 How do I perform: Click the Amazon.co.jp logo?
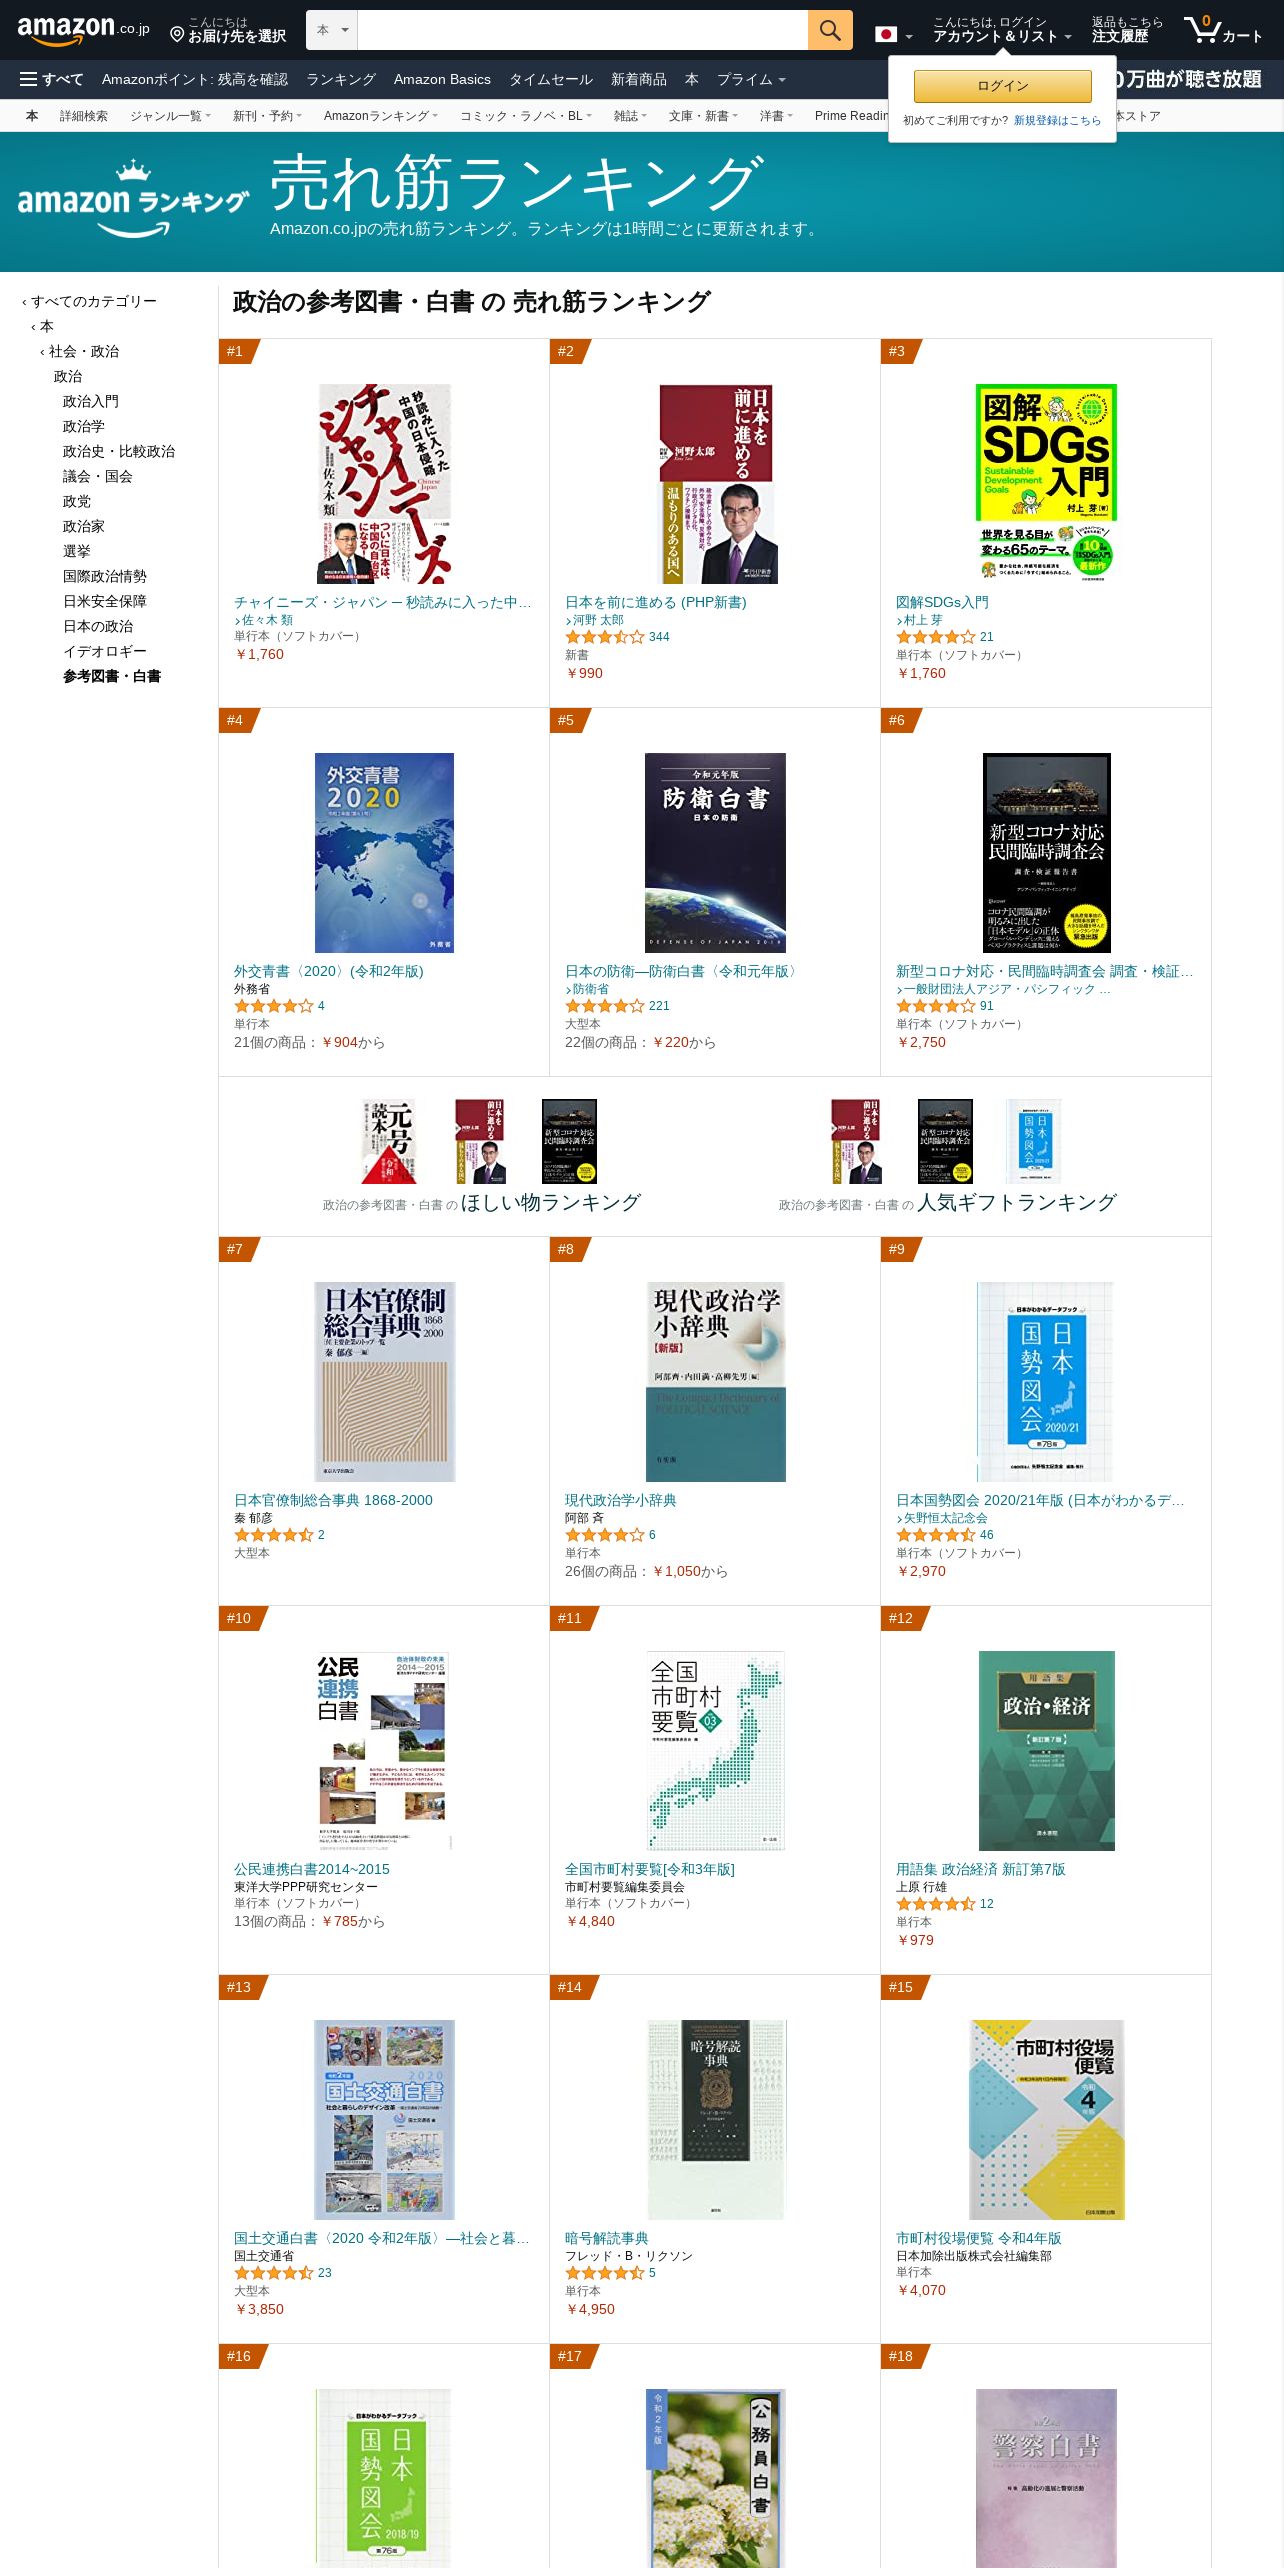click(83, 30)
